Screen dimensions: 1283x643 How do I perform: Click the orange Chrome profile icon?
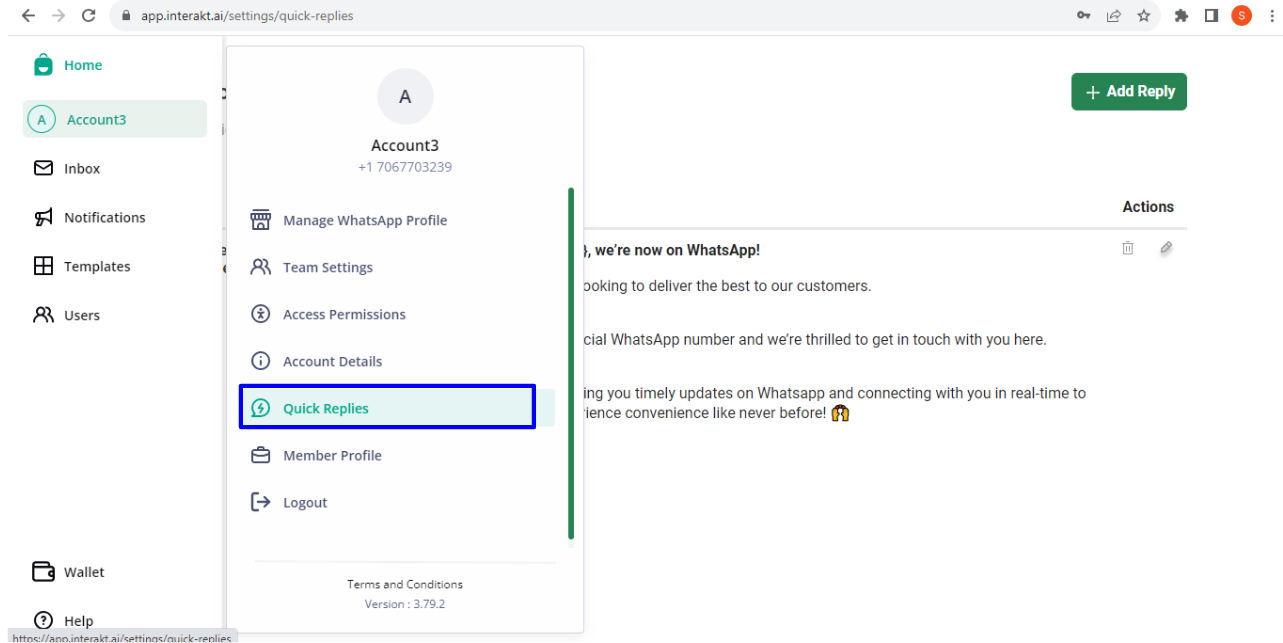[x=1241, y=15]
